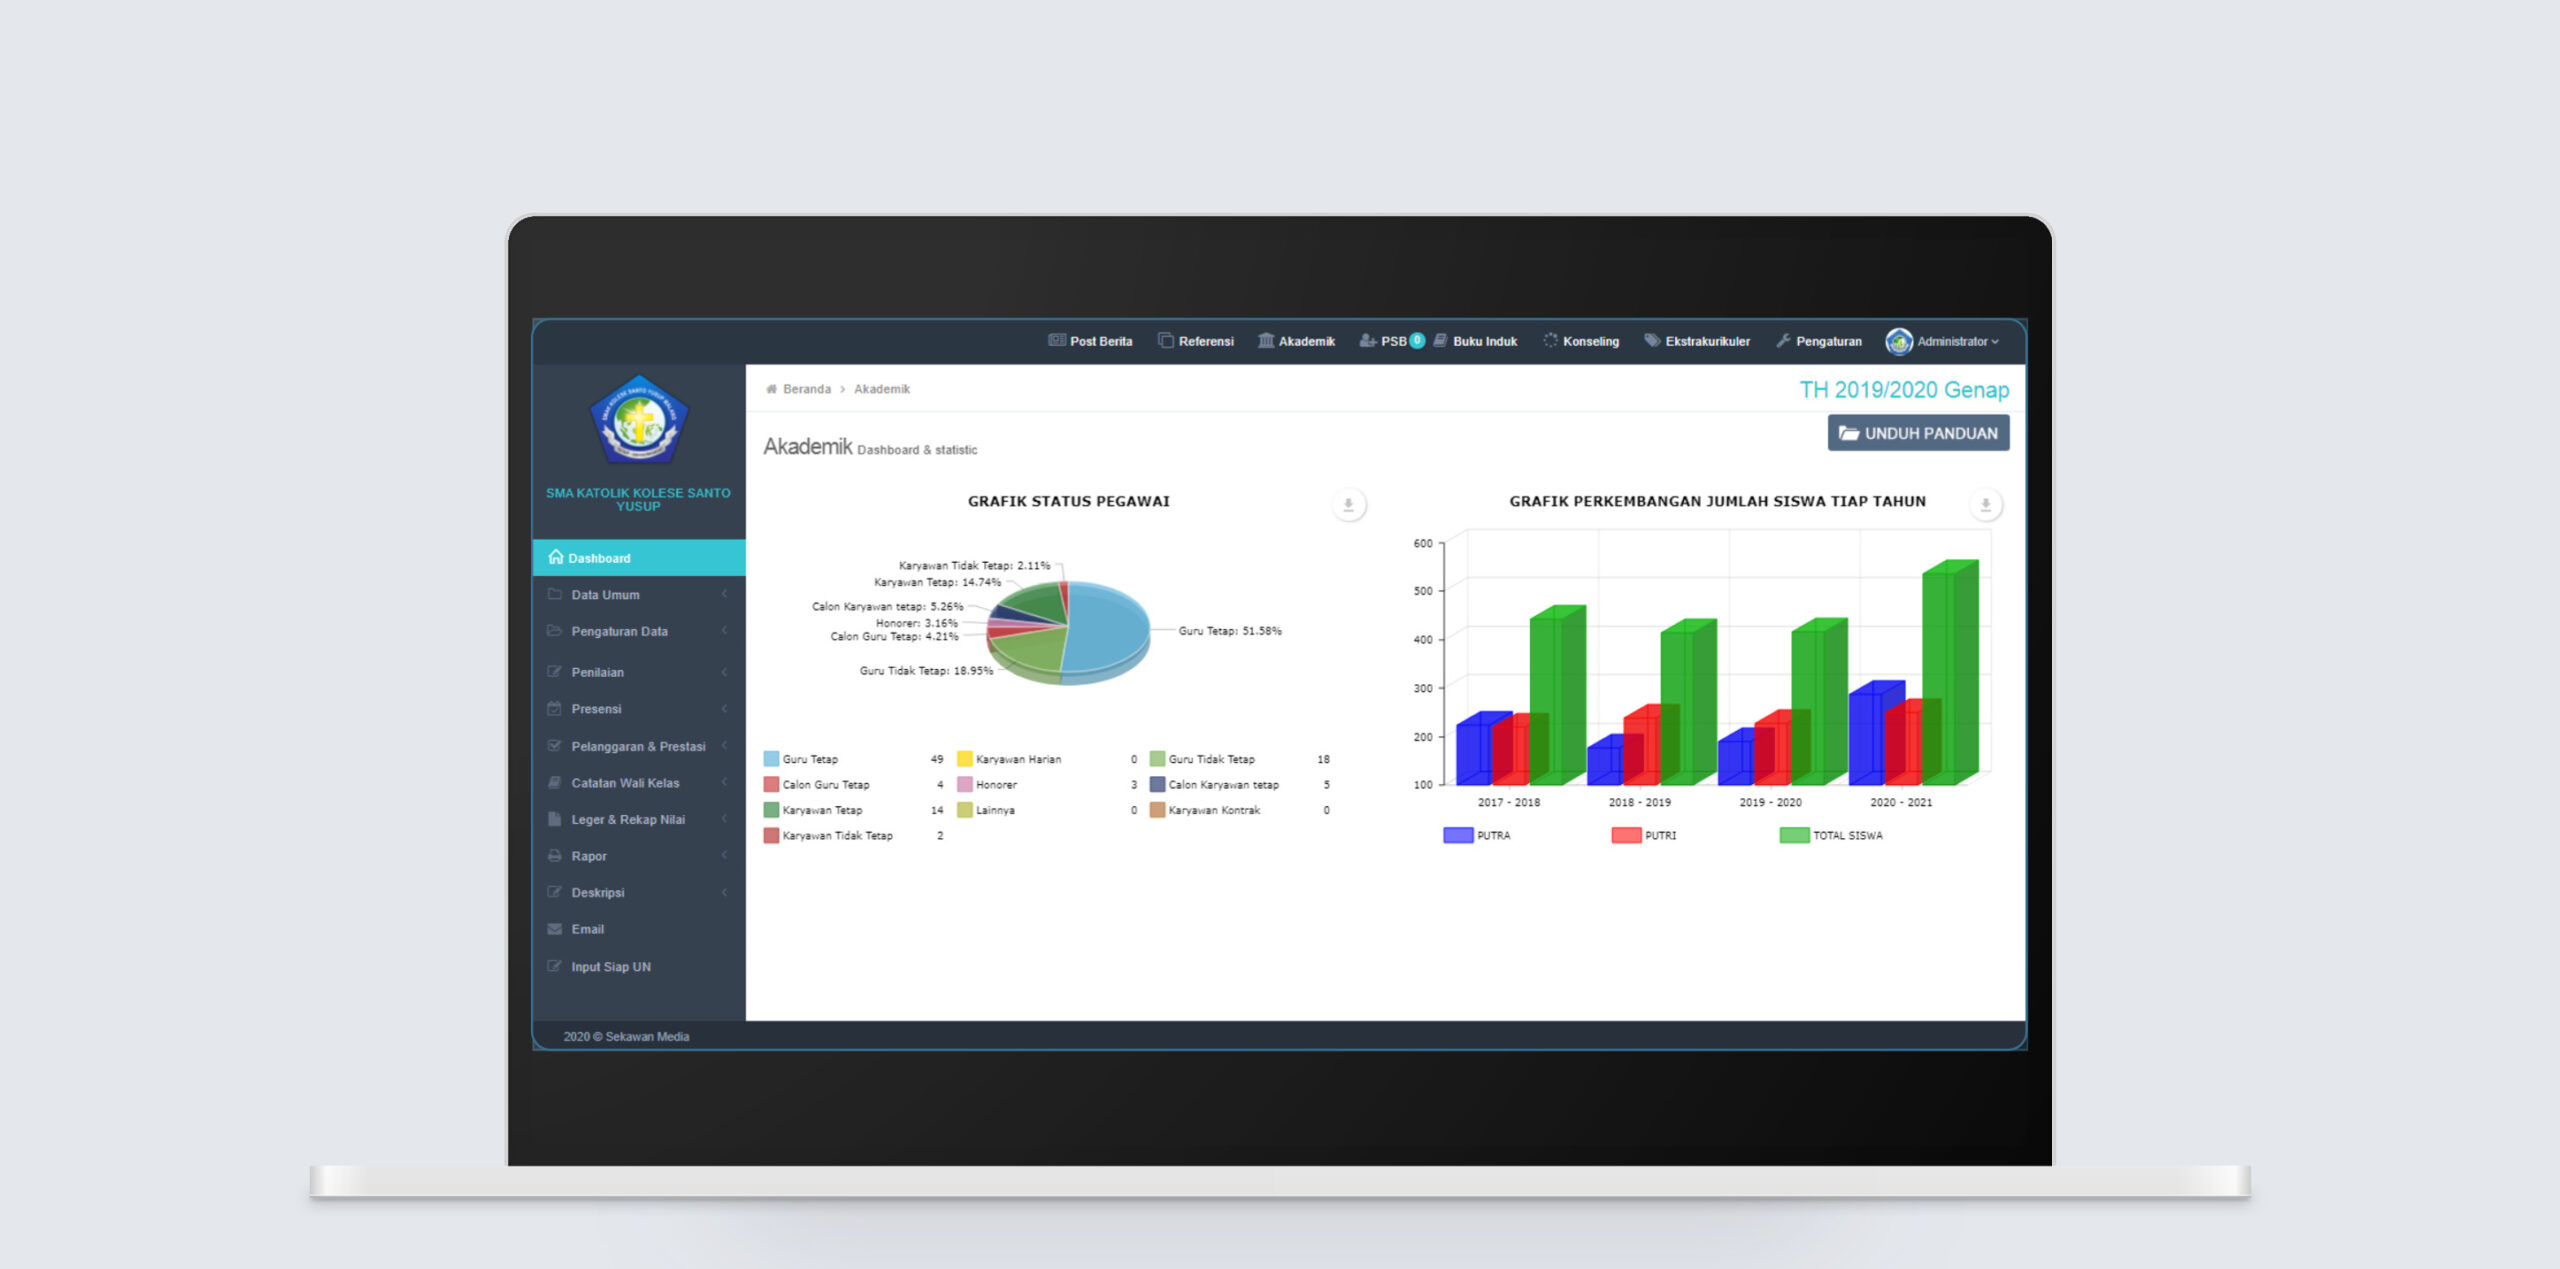Click the home icon in breadcrumb
The height and width of the screenshot is (1269, 2560).
click(x=771, y=389)
